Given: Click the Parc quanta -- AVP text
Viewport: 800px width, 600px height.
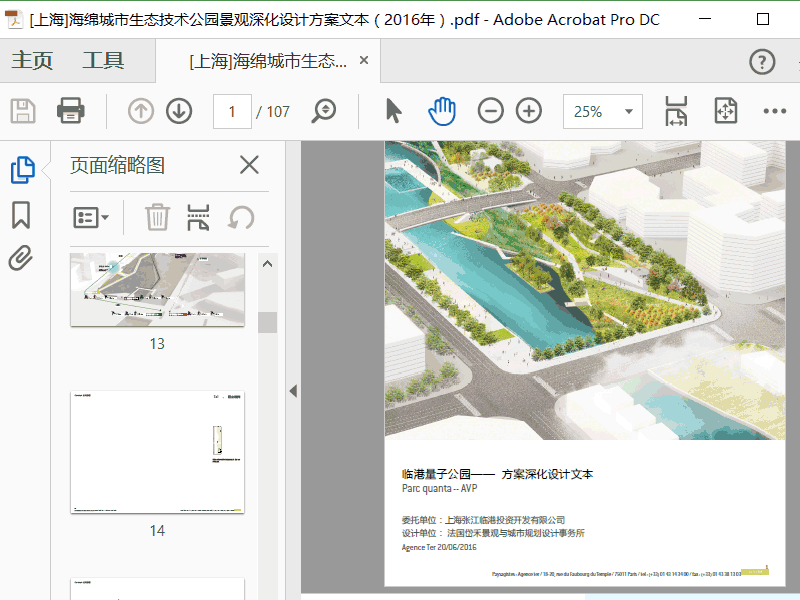Looking at the screenshot, I should click(x=439, y=488).
